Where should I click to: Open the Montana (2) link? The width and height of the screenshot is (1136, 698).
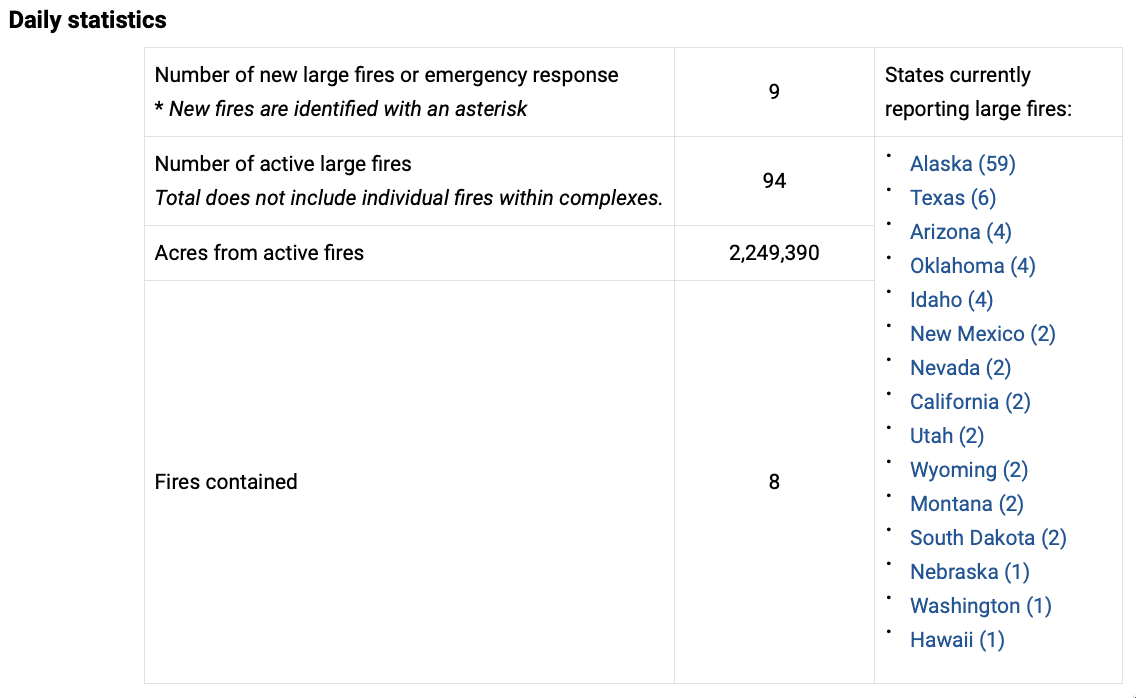tap(966, 504)
